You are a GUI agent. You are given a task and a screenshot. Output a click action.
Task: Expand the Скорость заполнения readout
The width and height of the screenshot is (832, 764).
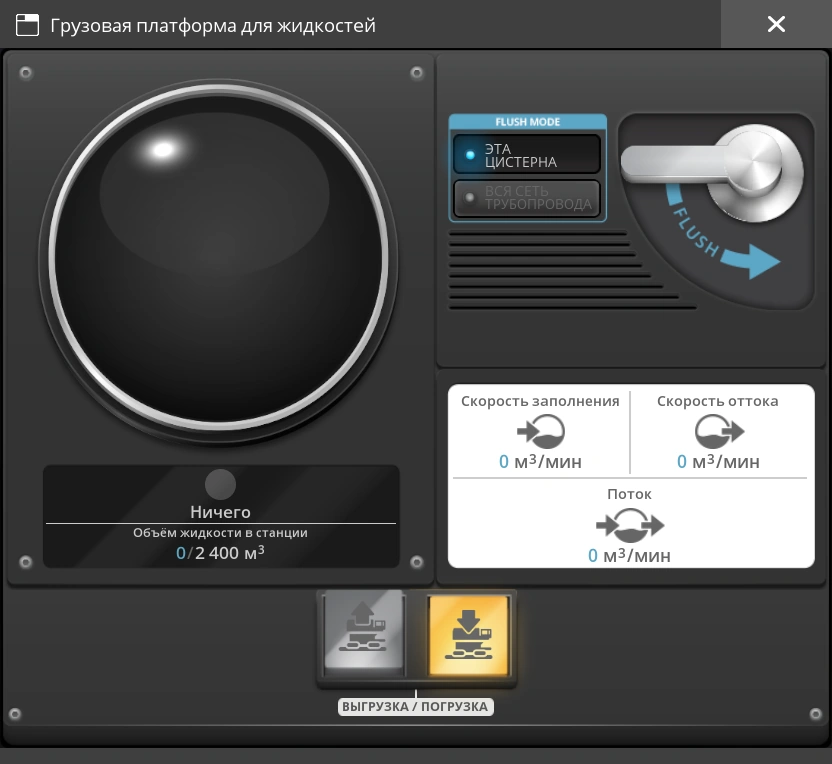click(541, 401)
